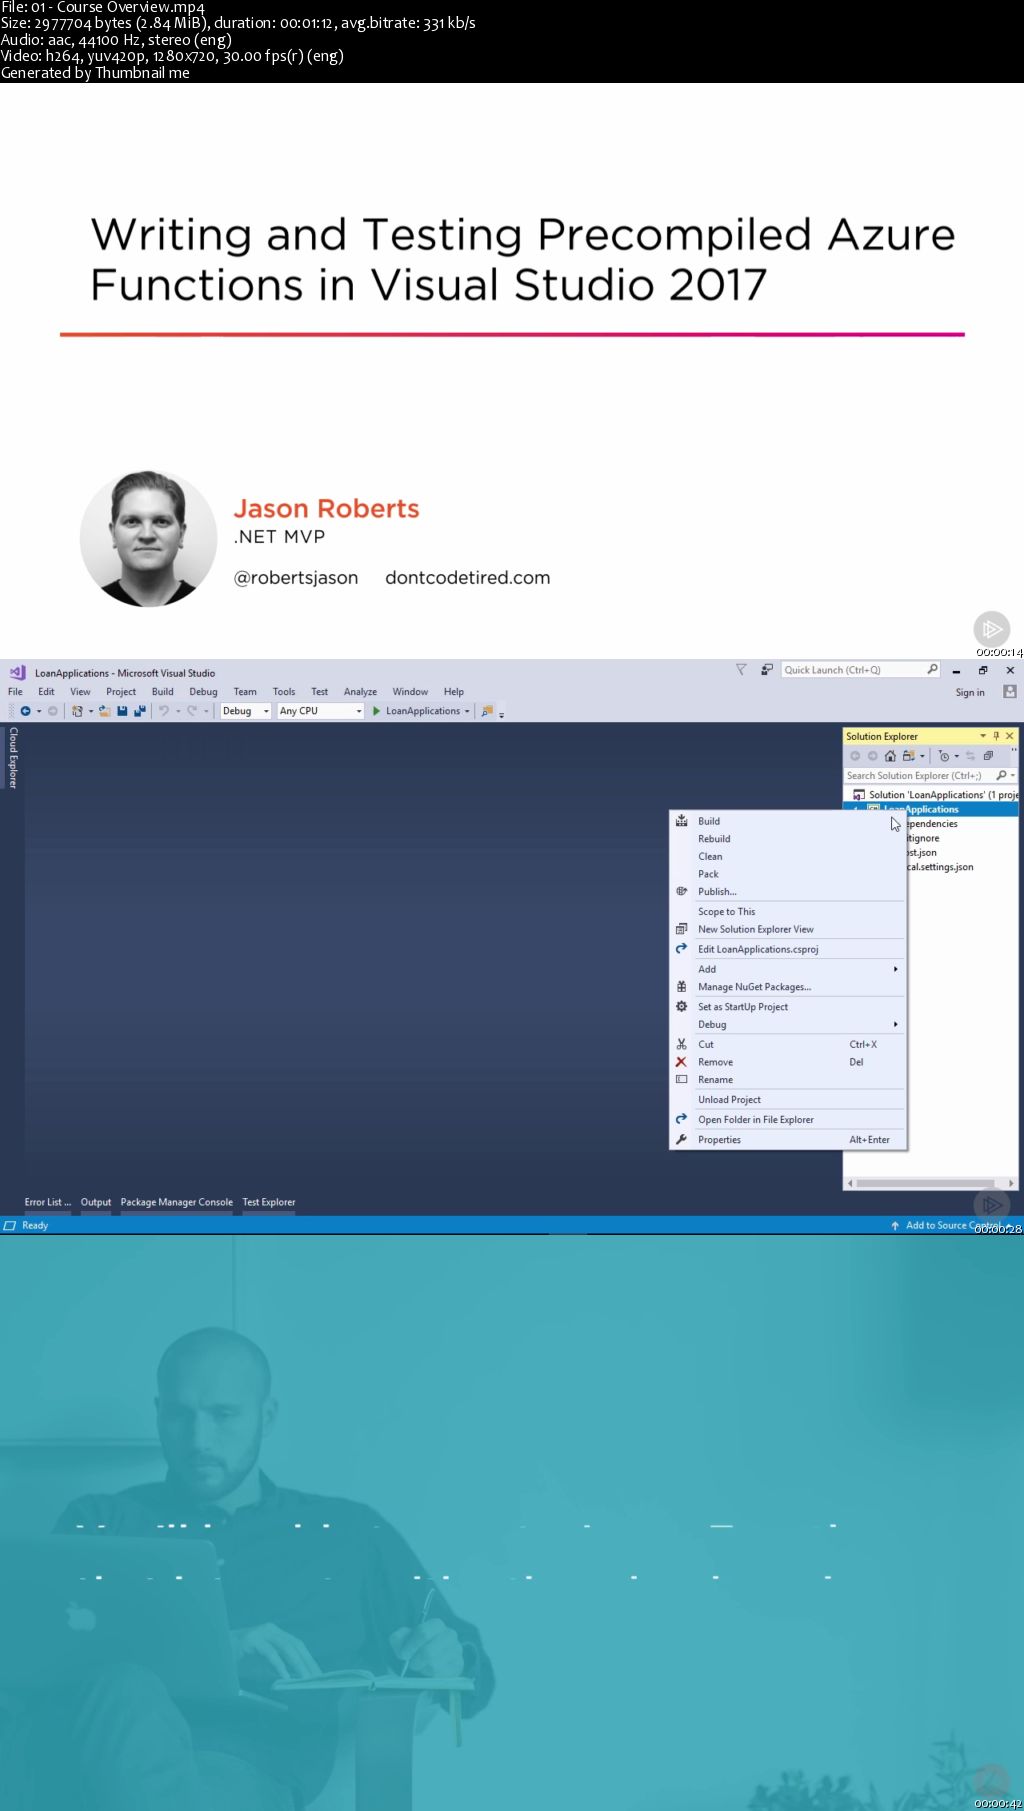This screenshot has width=1024, height=1811.
Task: Click the Redo toolbar icon
Action: (192, 711)
